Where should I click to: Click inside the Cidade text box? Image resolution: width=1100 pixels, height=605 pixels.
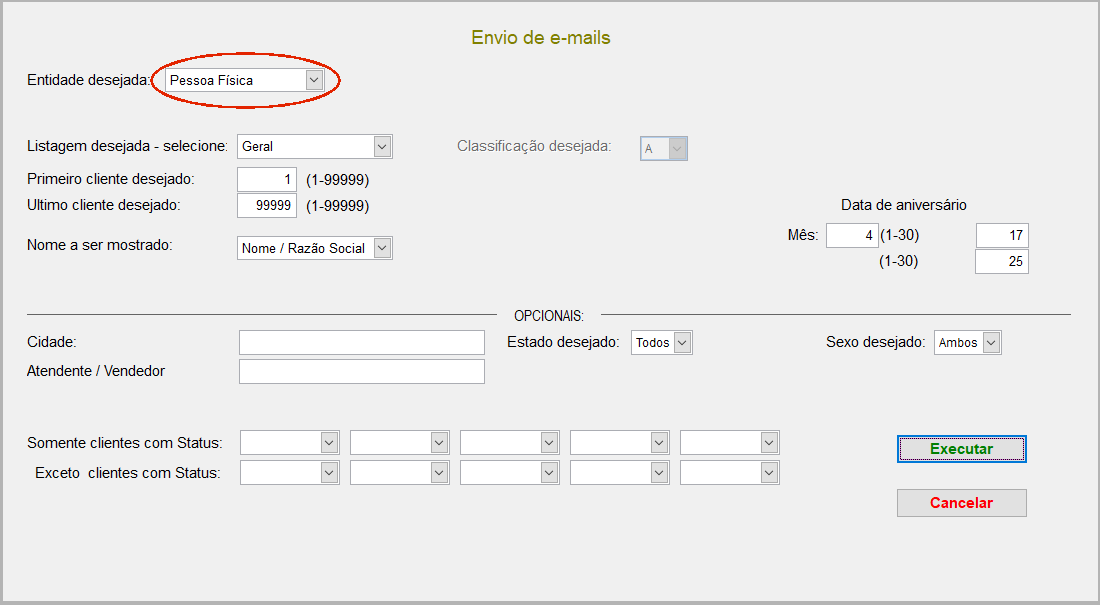(x=361, y=342)
